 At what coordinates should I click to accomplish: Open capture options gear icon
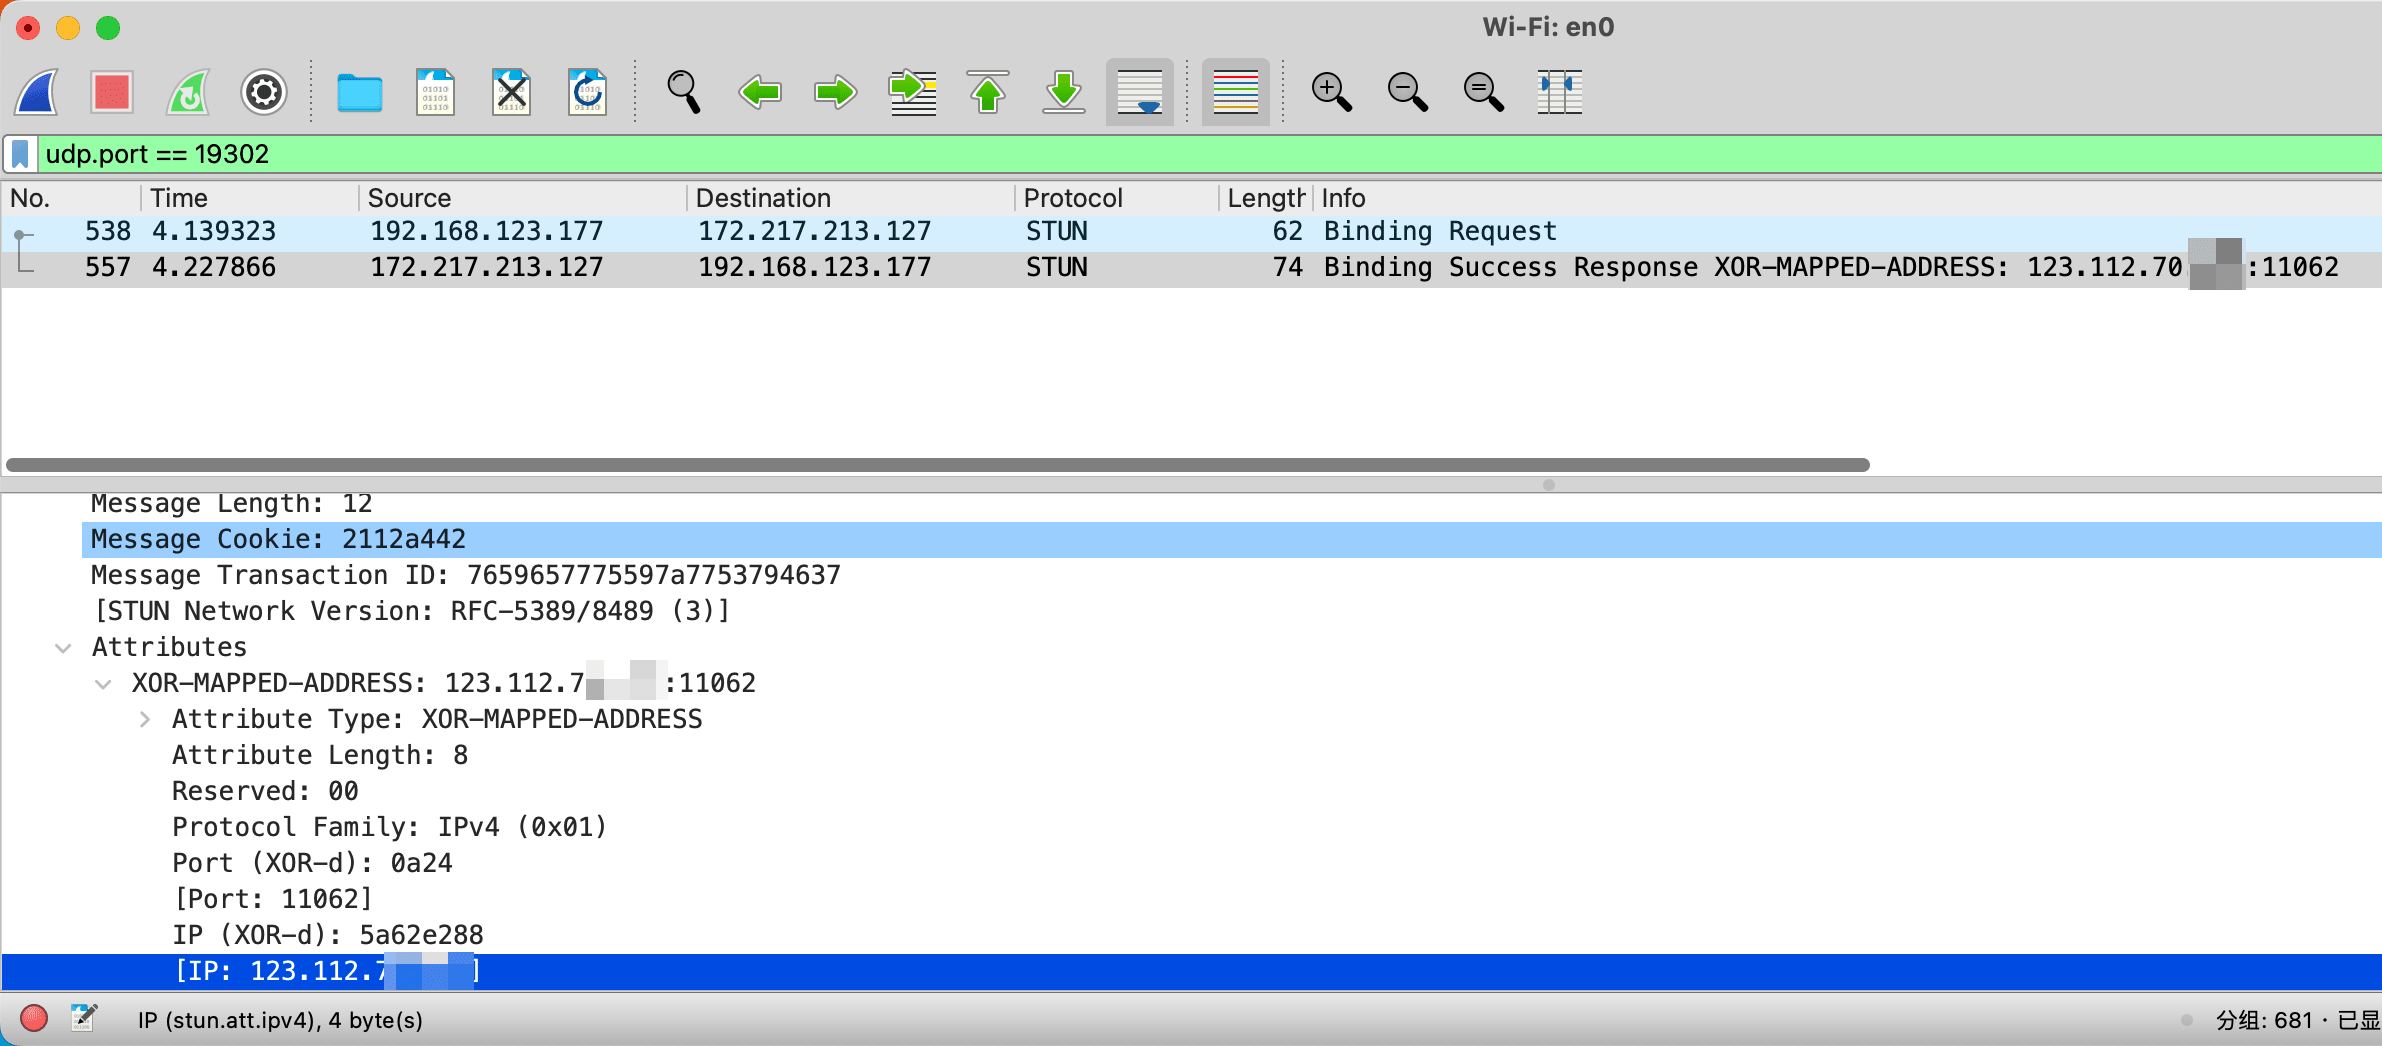[264, 93]
